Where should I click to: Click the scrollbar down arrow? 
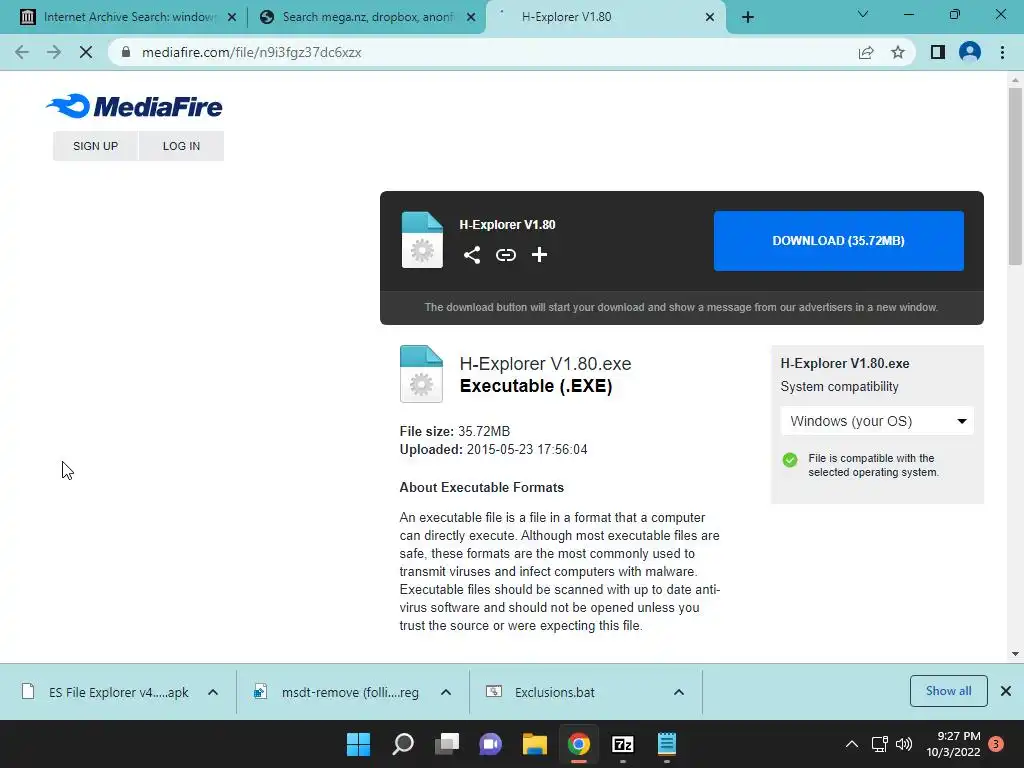tap(1015, 653)
